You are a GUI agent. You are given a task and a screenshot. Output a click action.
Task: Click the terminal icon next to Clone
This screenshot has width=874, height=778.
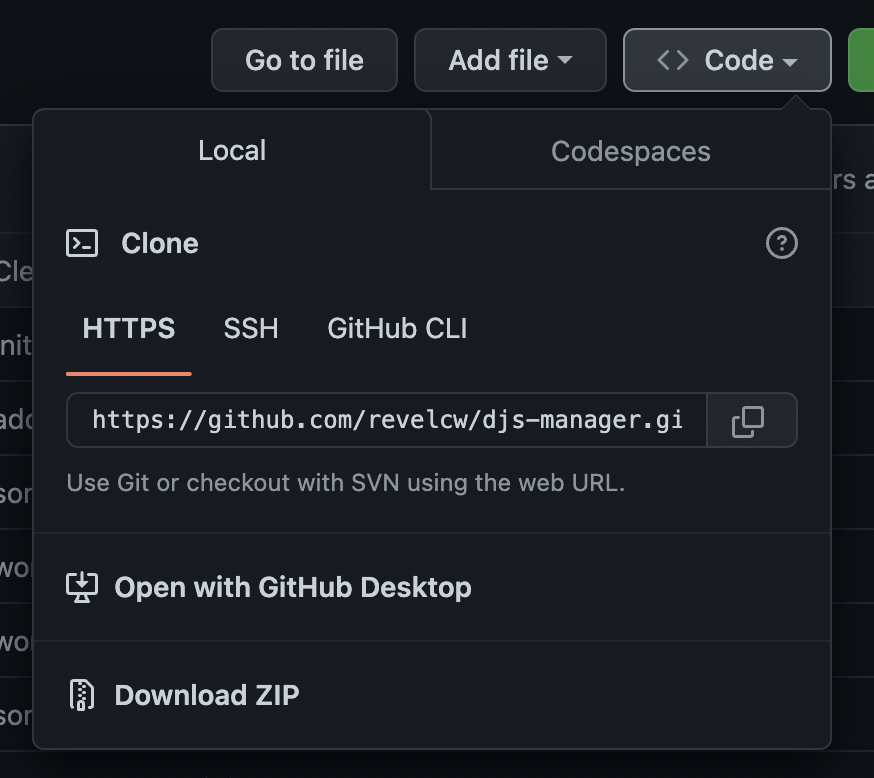pos(82,244)
